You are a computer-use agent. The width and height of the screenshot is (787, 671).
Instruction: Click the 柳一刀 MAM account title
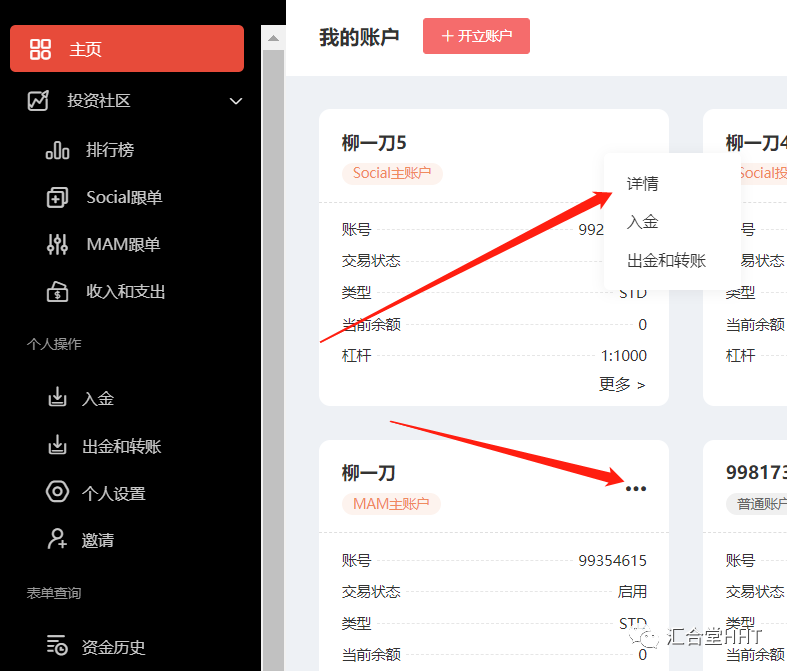[x=368, y=473]
